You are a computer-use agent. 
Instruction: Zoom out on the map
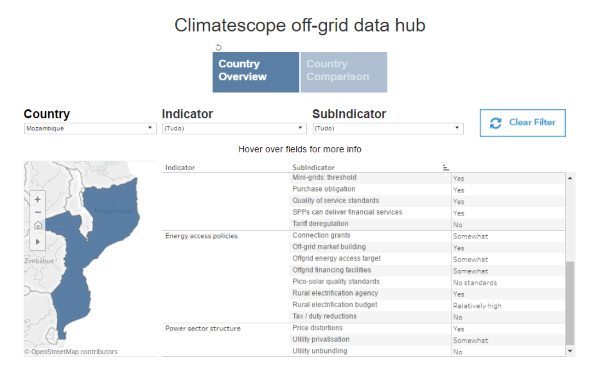[38, 212]
